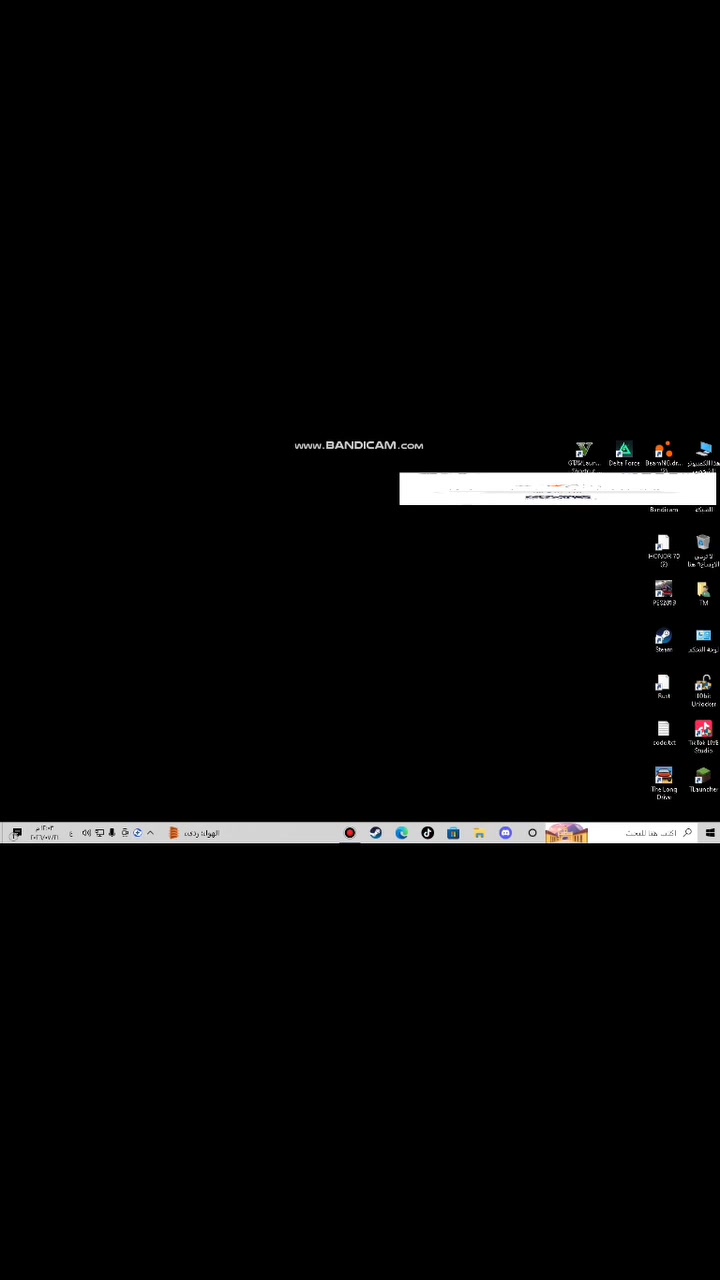The width and height of the screenshot is (720, 1280).
Task: Open the BeamNG.drive desktop shortcut
Action: point(662,456)
